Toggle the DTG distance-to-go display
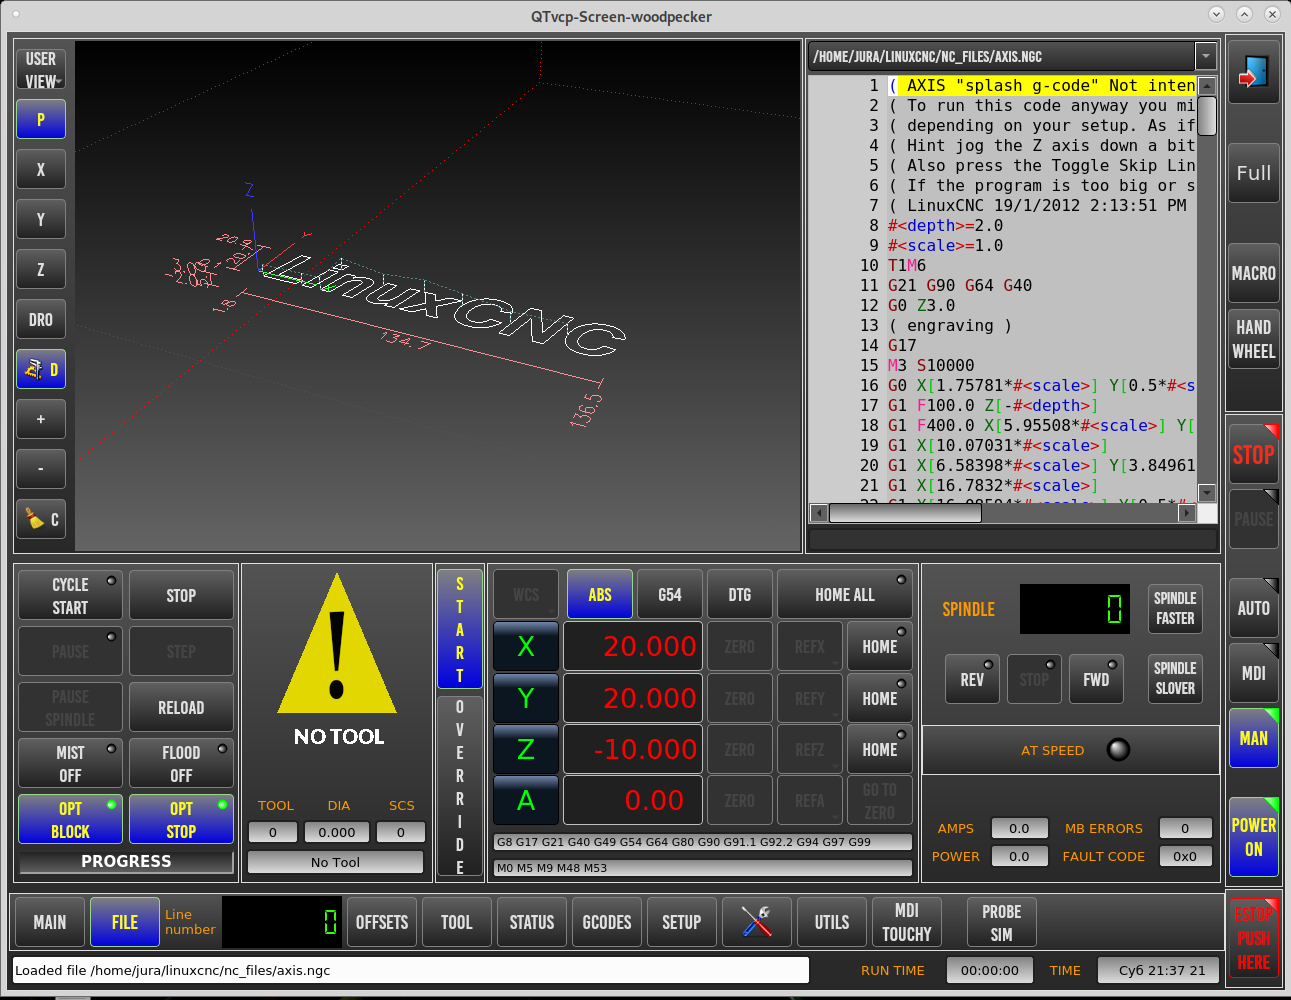Viewport: 1291px width, 1000px height. pyautogui.click(x=740, y=595)
